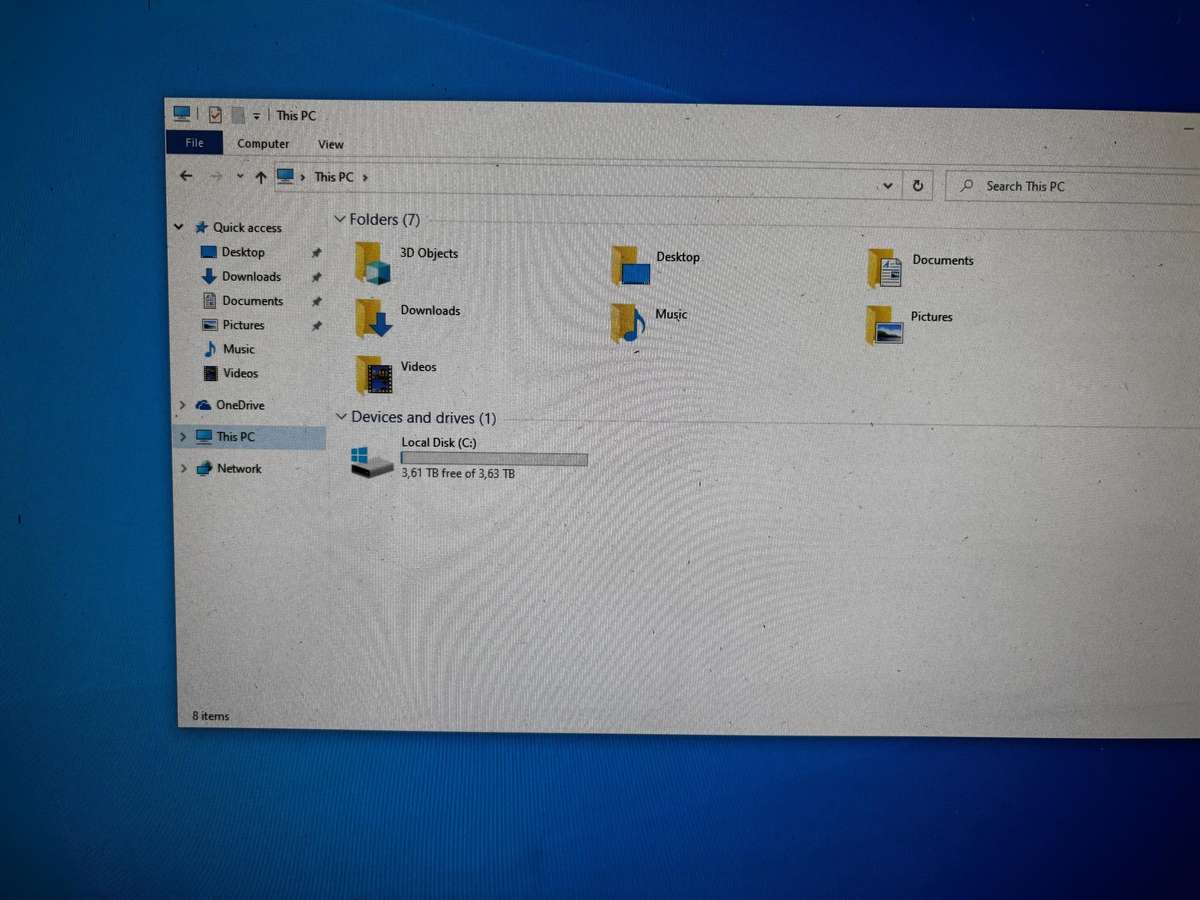The image size is (1200, 900).
Task: Click the This PC breadcrumb in address bar
Action: [x=334, y=176]
